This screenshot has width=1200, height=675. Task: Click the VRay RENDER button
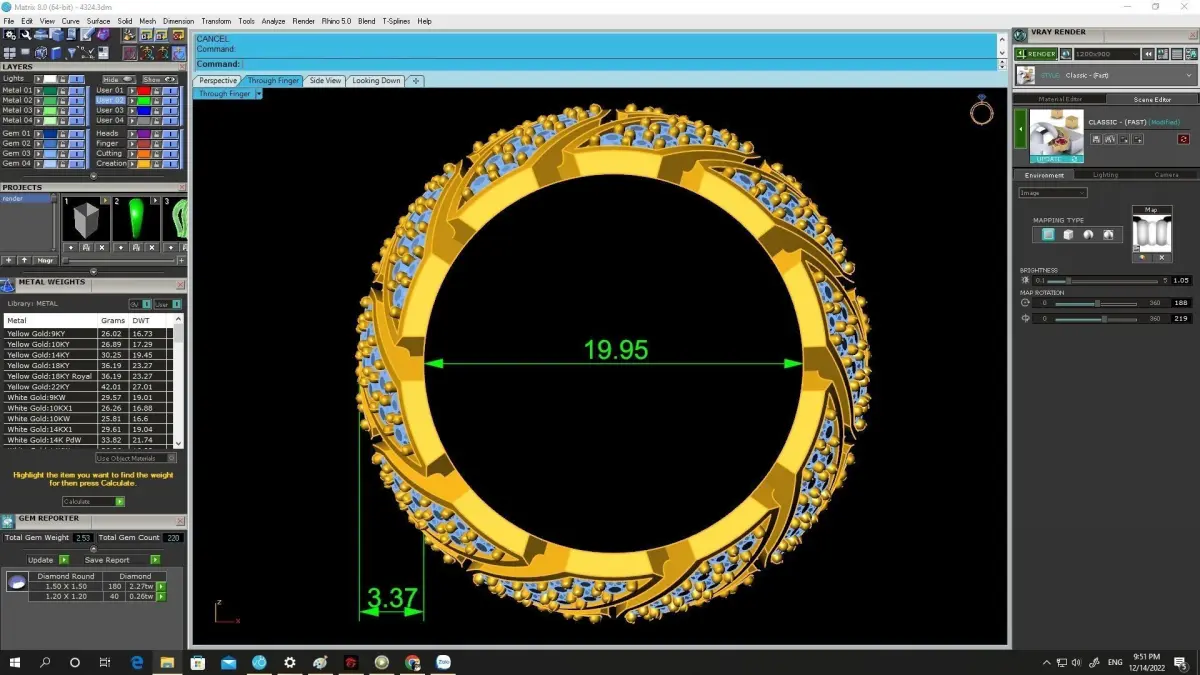(1036, 54)
